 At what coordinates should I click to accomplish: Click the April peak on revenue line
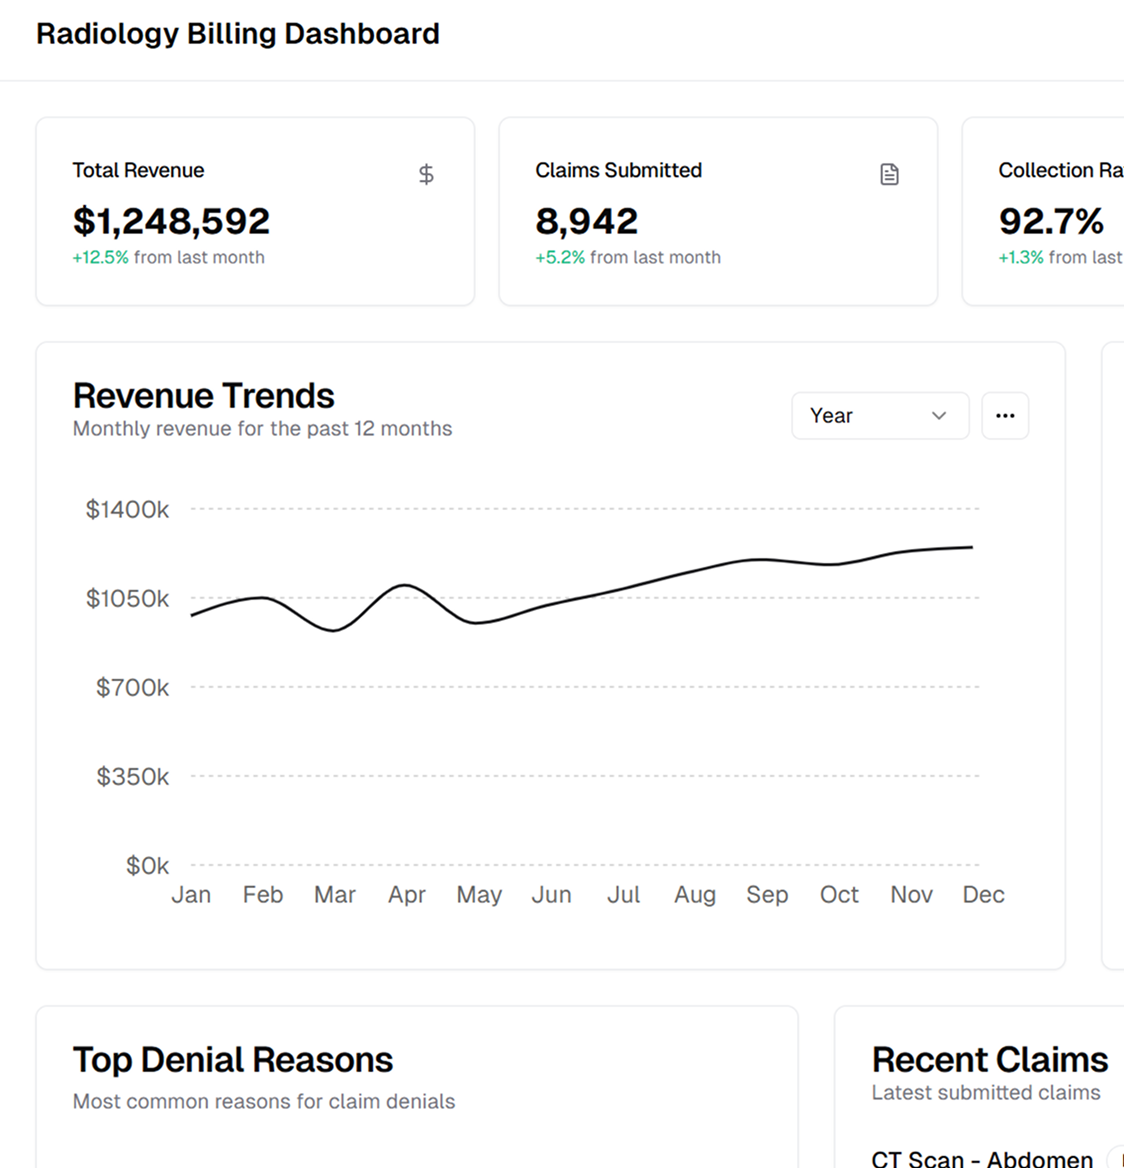pyautogui.click(x=404, y=585)
